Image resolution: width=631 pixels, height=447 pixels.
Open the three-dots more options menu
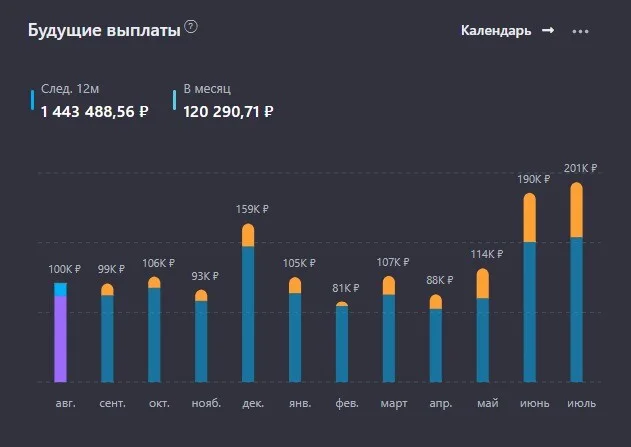coord(580,31)
